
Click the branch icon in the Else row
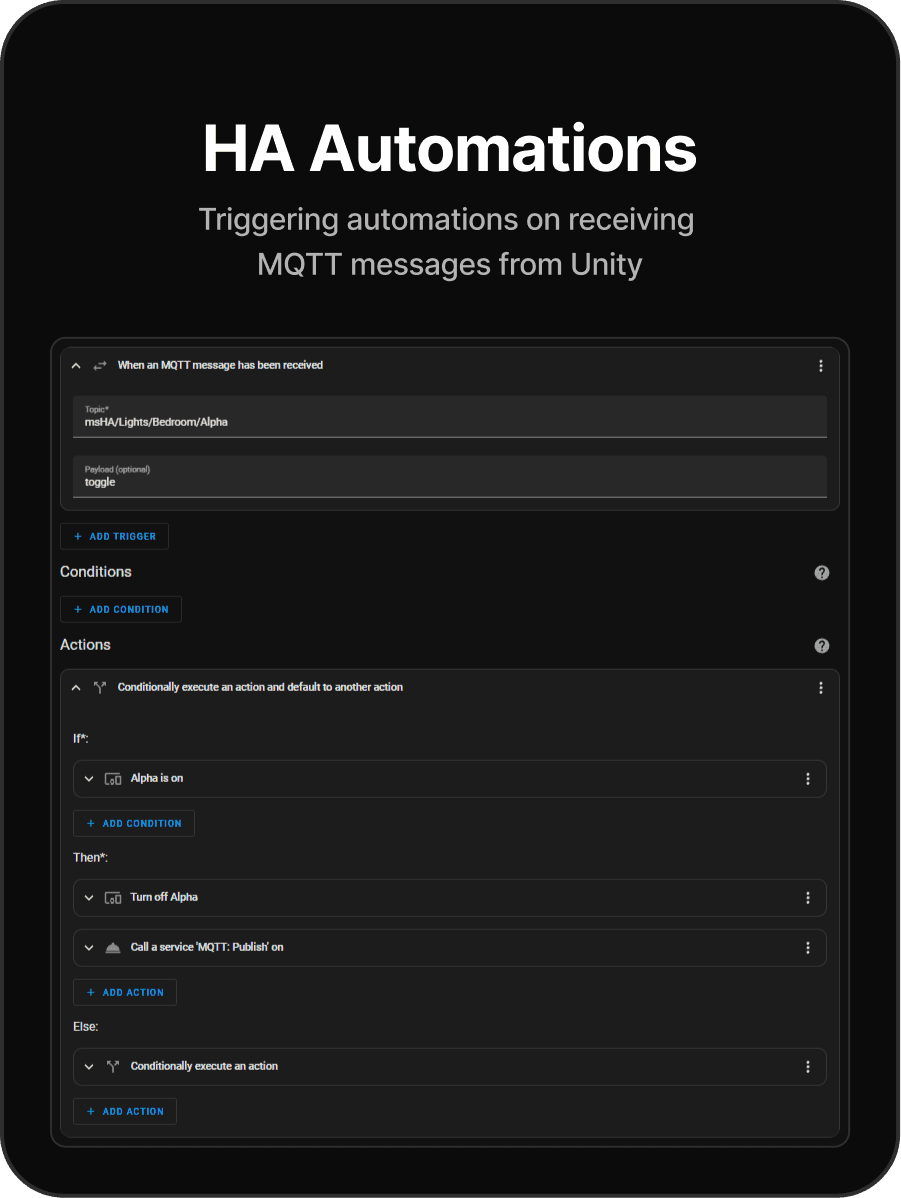(x=113, y=1067)
